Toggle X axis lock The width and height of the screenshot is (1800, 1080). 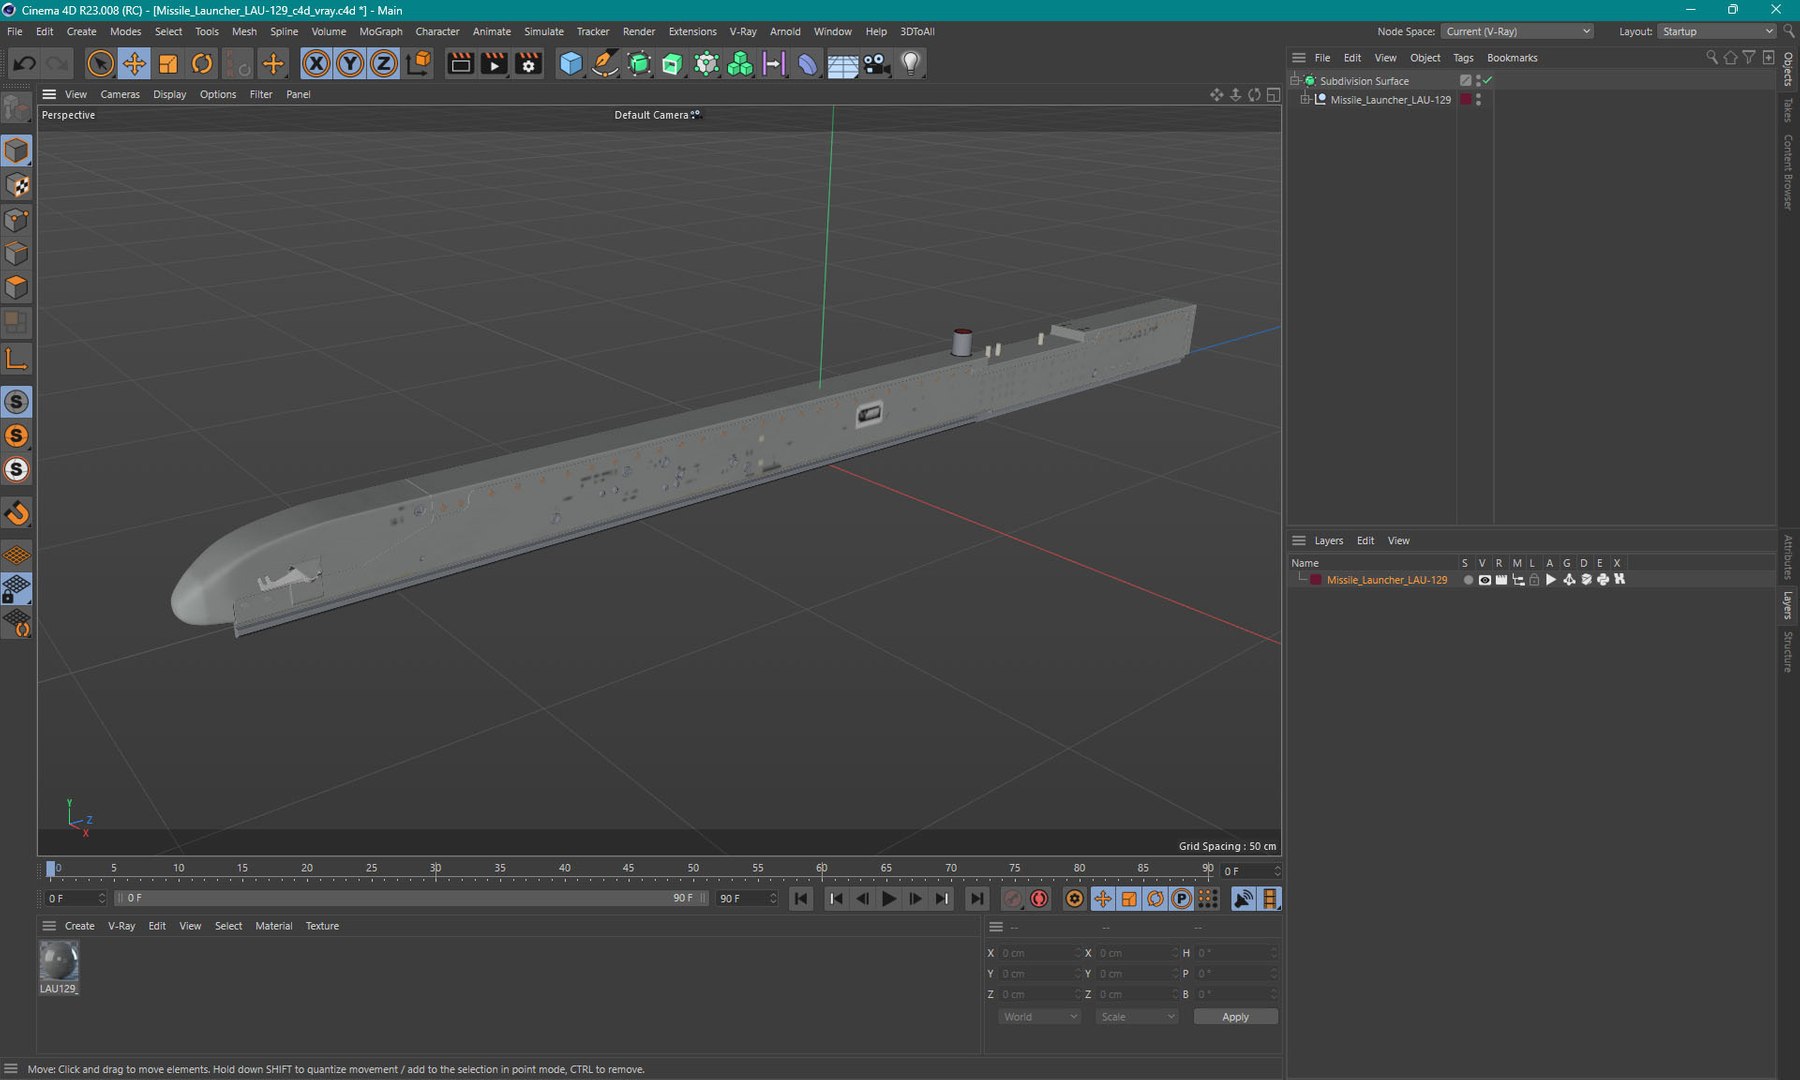[x=316, y=63]
